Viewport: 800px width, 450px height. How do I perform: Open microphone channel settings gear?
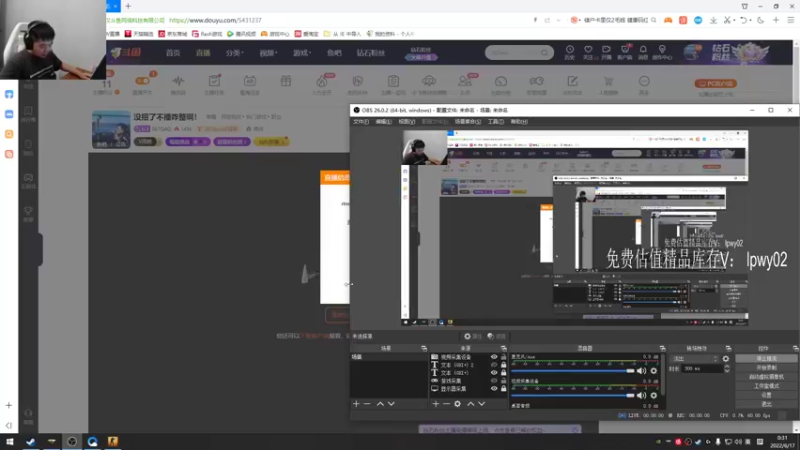click(654, 371)
